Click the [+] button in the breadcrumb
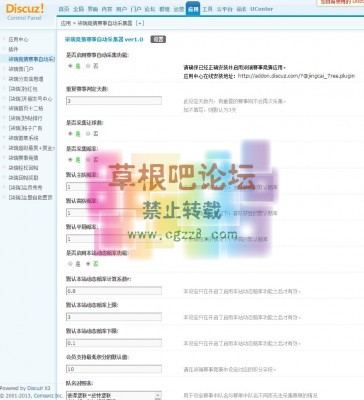 click(x=140, y=23)
